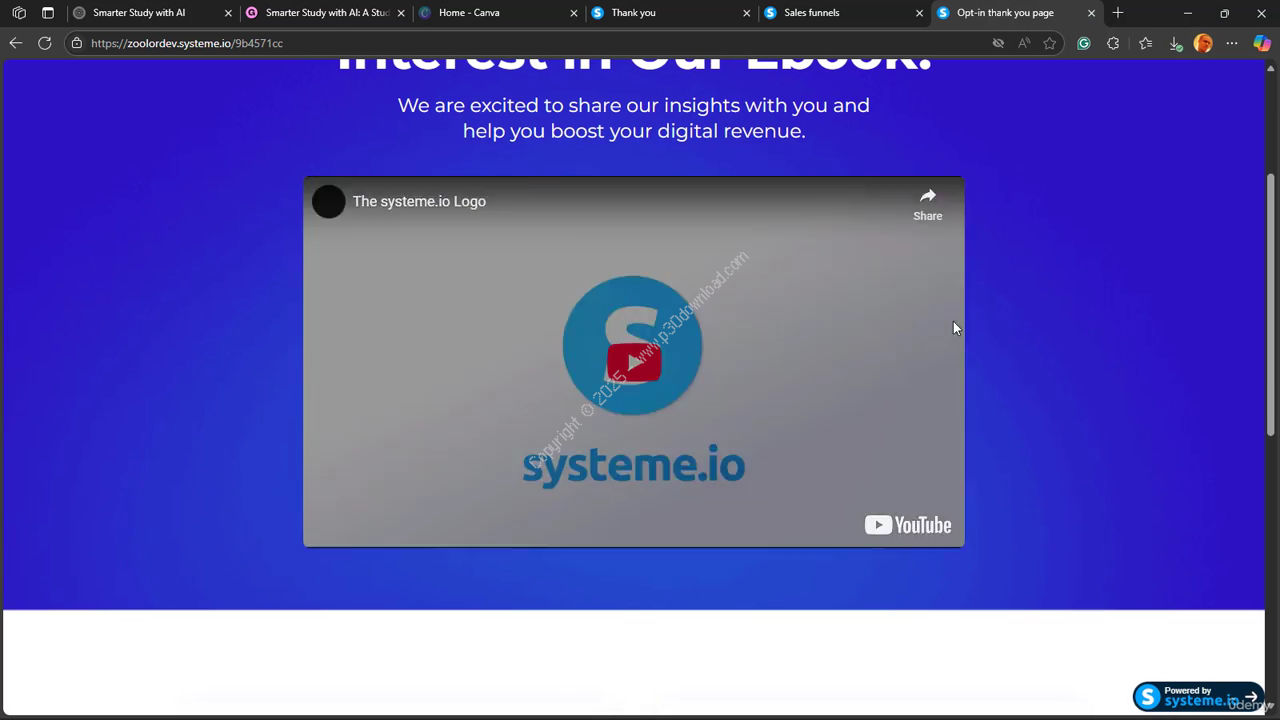Open a new browser tab
Screen dimensions: 1280x720
pos(1118,13)
